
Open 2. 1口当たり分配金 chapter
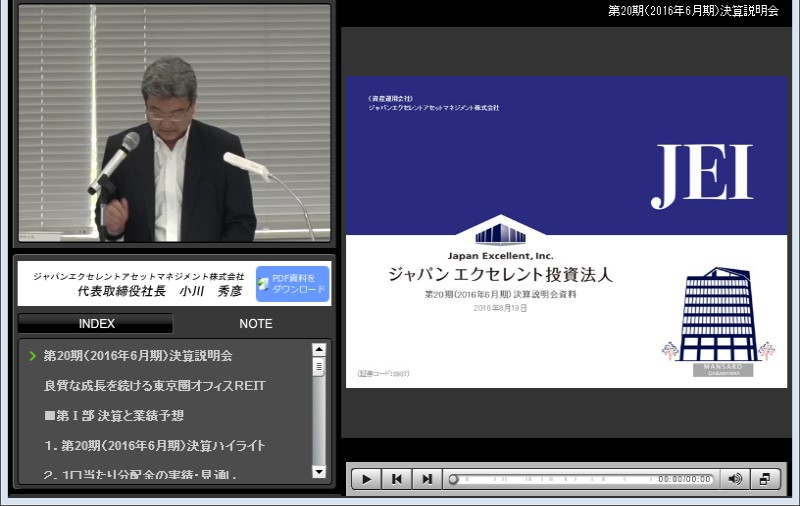139,475
